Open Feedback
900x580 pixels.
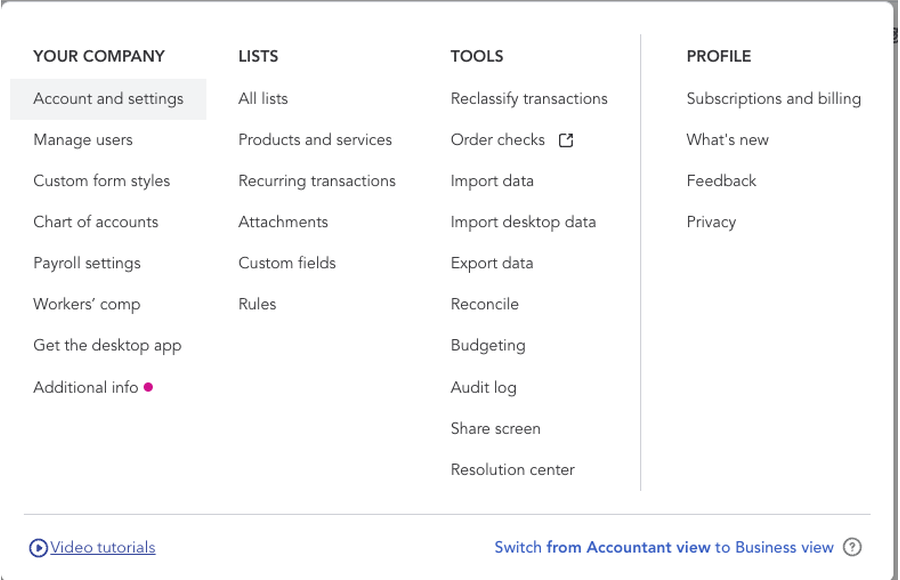(x=721, y=181)
